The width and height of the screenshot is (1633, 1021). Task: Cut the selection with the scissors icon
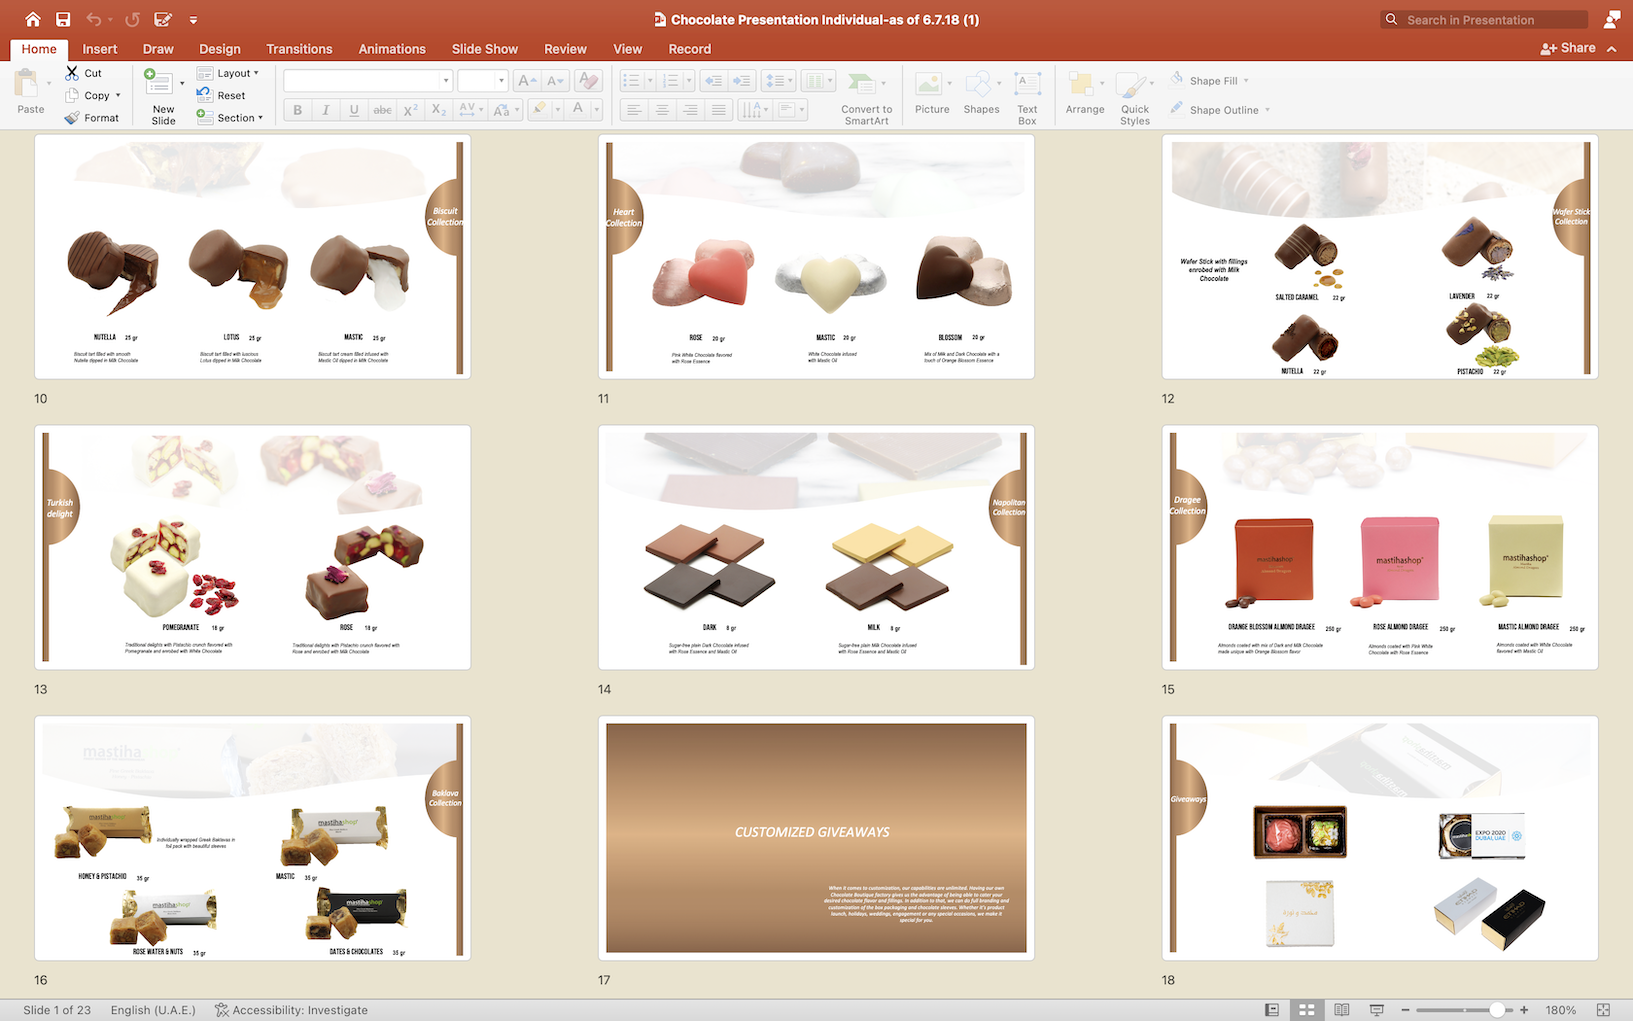point(72,73)
